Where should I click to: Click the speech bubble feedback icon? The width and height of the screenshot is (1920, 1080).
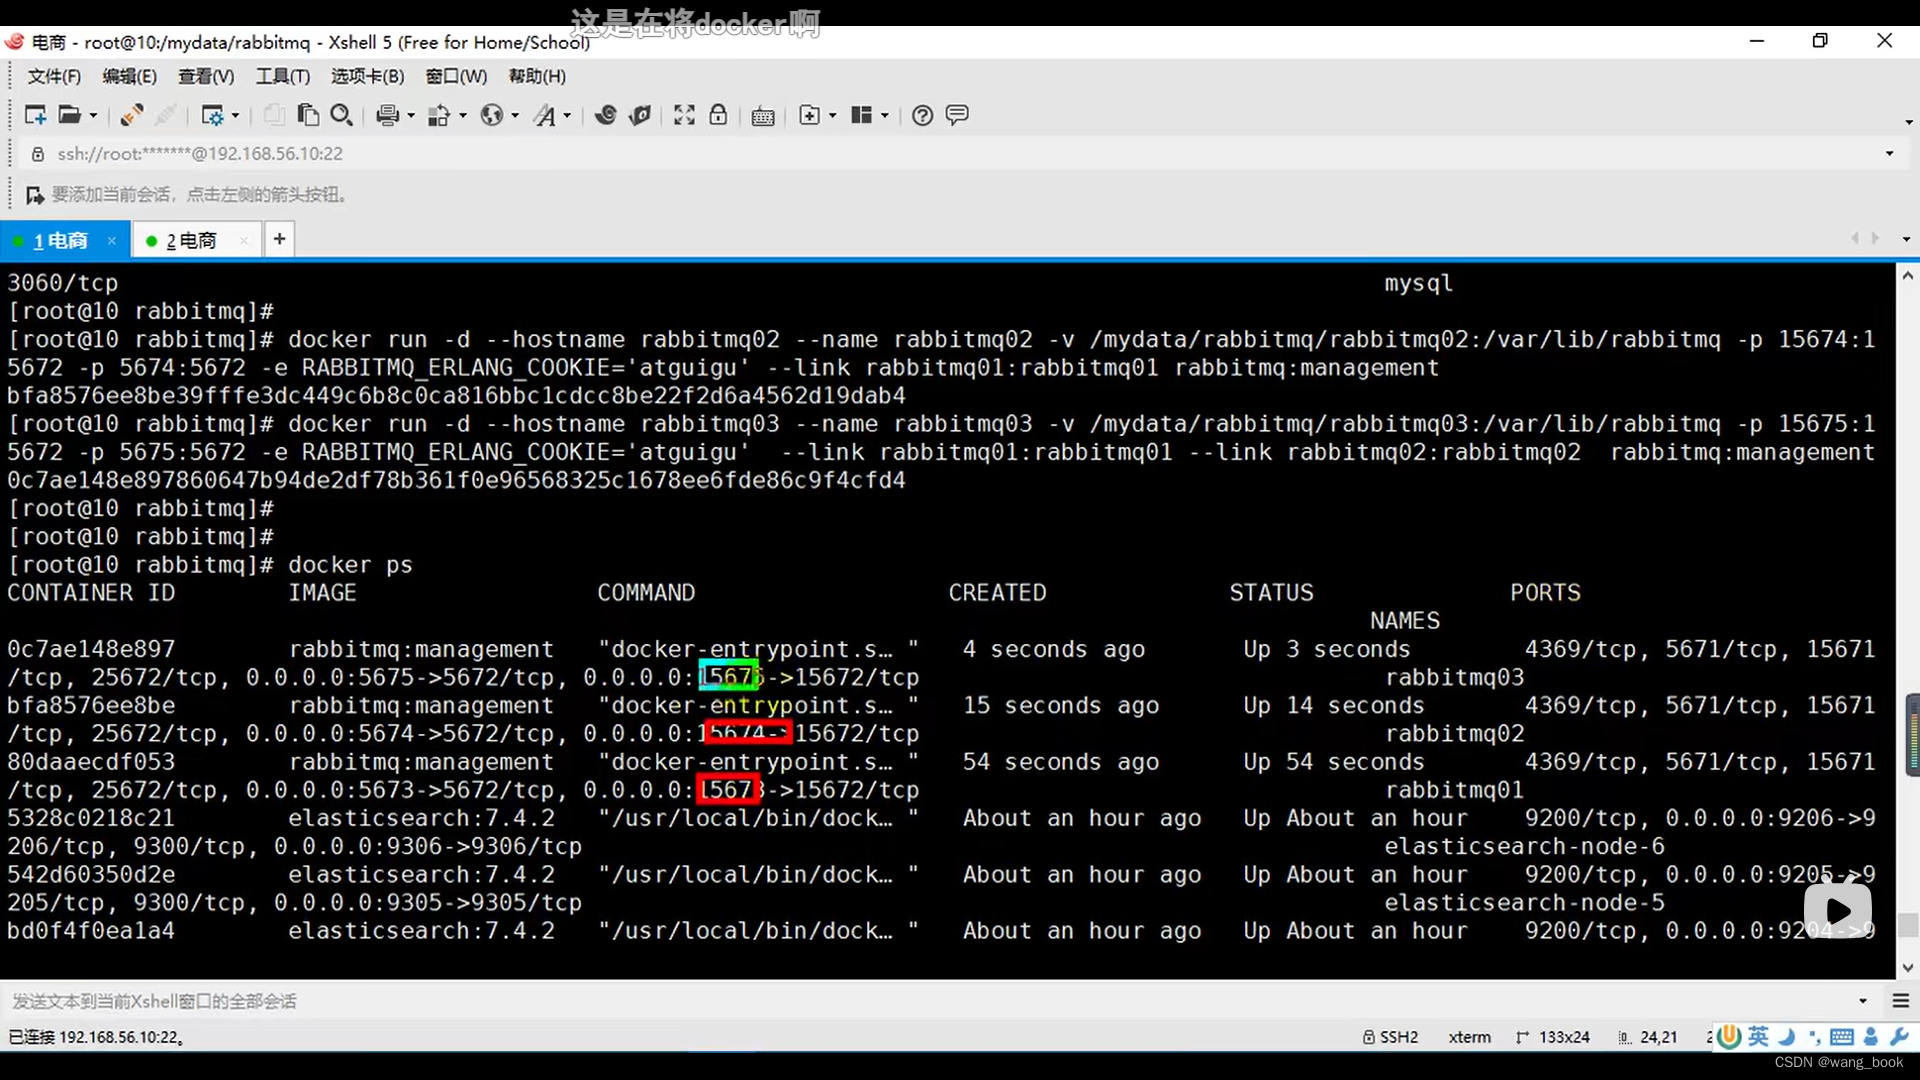pyautogui.click(x=957, y=115)
